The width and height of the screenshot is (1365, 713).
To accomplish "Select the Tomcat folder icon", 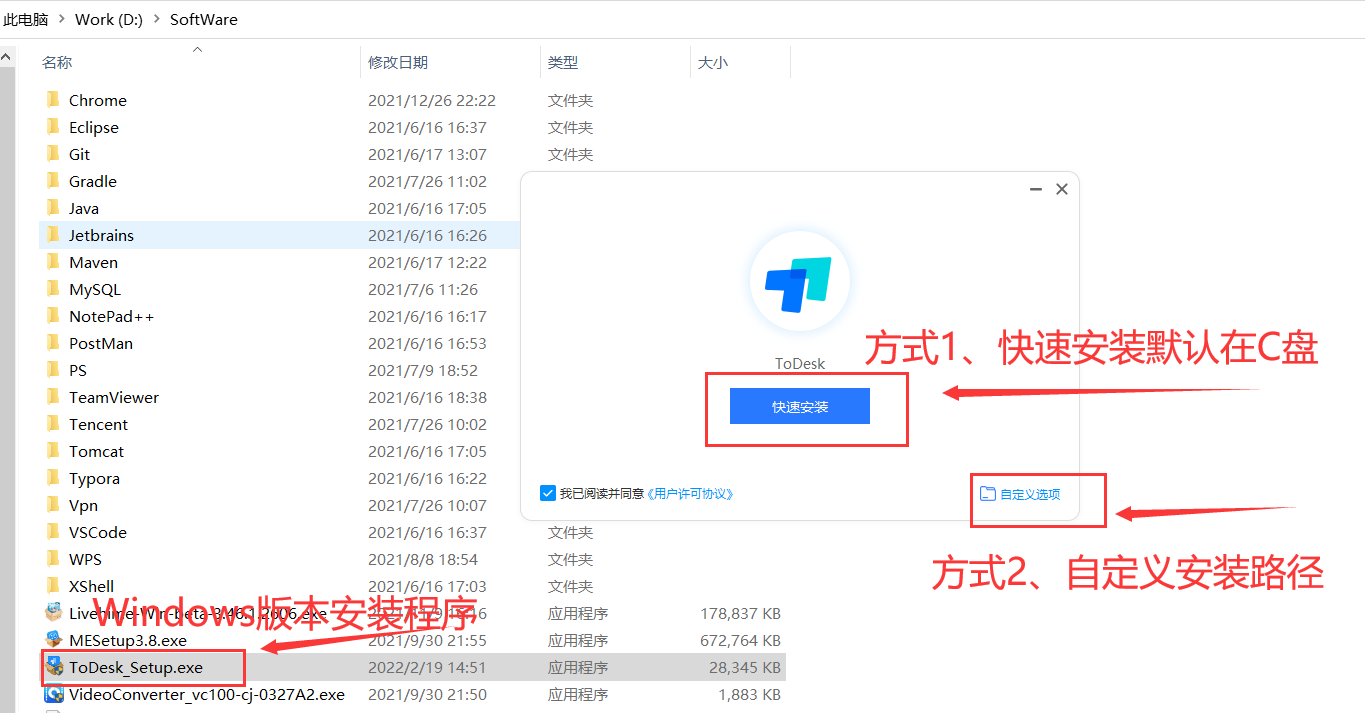I will (x=53, y=451).
